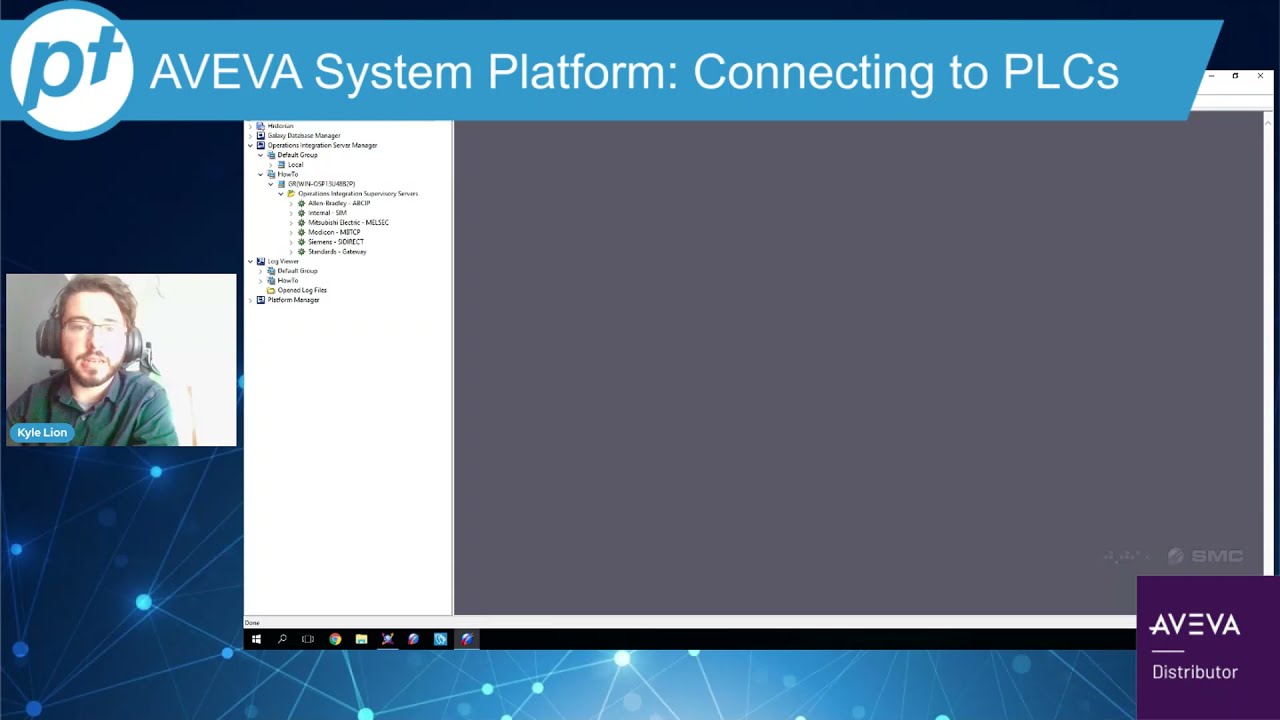Click the Modicon MBTCP gear icon
Viewport: 1280px width, 720px height.
[x=301, y=232]
